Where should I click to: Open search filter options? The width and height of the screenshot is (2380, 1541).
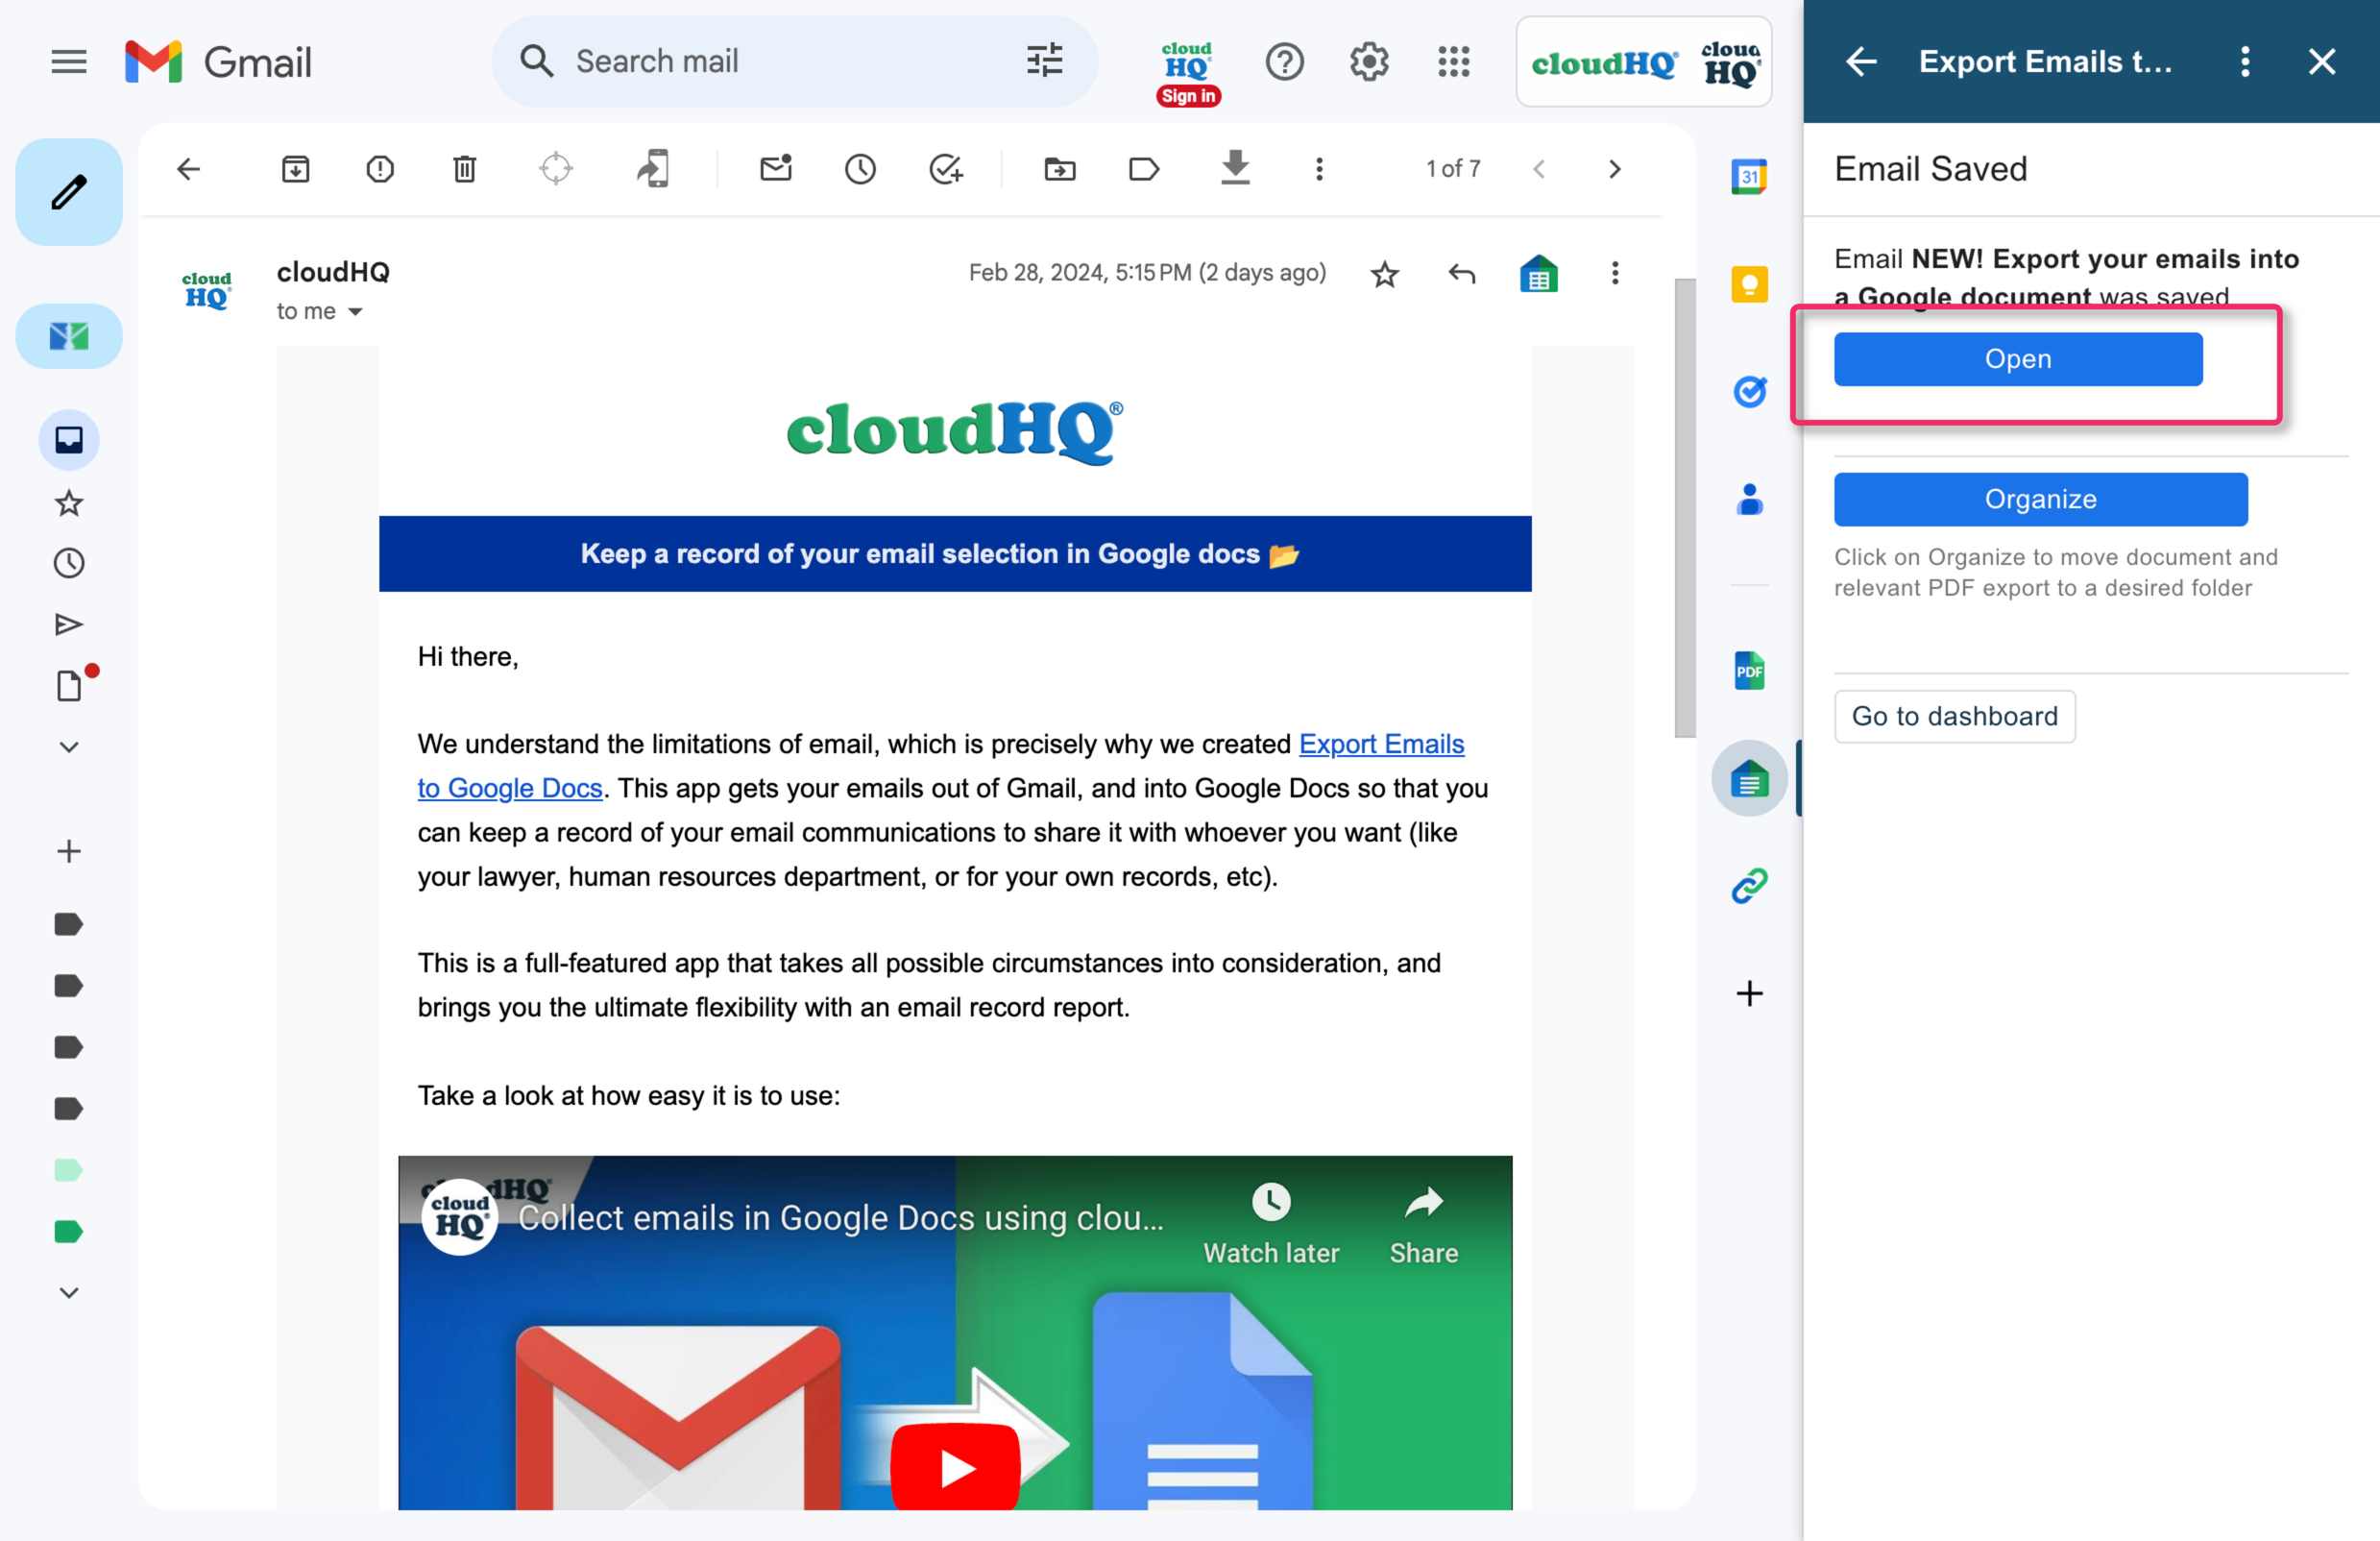coord(1044,61)
